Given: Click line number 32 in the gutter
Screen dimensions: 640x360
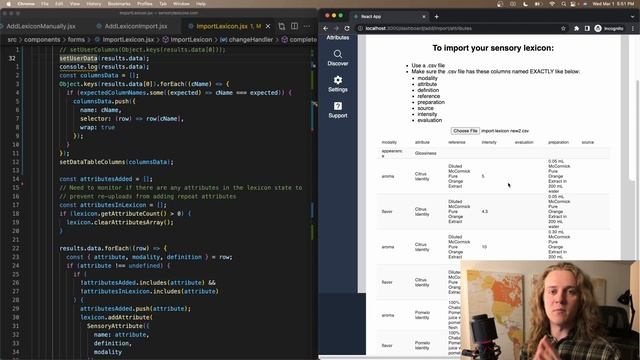Looking at the screenshot, I should click(12, 58).
